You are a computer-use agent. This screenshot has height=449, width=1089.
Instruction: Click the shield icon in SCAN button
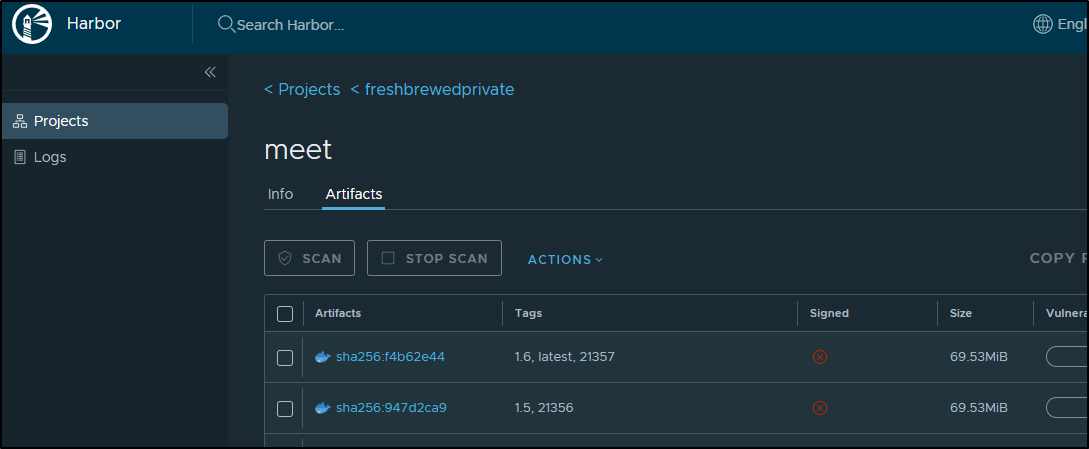tap(285, 258)
